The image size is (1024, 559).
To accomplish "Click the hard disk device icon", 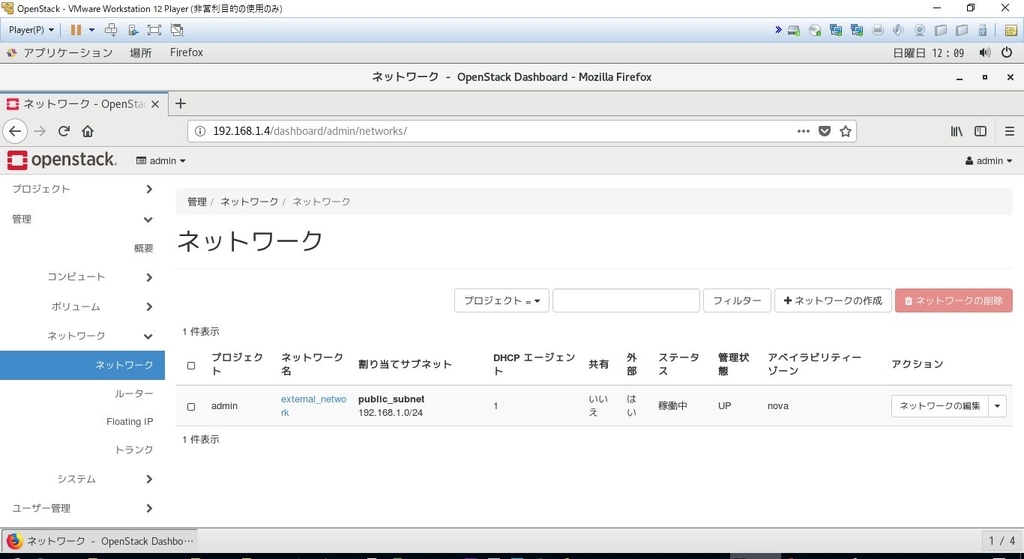I will (793, 30).
